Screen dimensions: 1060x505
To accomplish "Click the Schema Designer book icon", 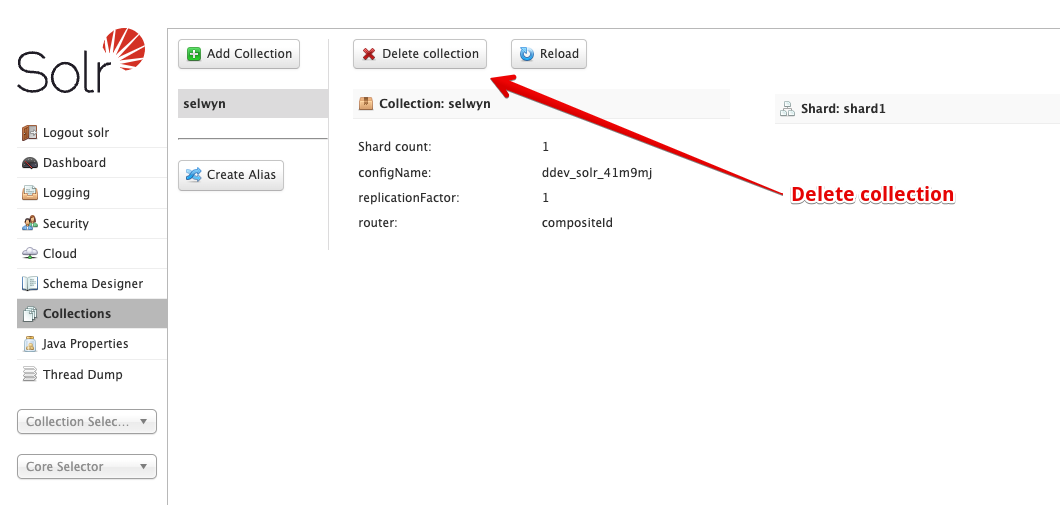I will (29, 283).
